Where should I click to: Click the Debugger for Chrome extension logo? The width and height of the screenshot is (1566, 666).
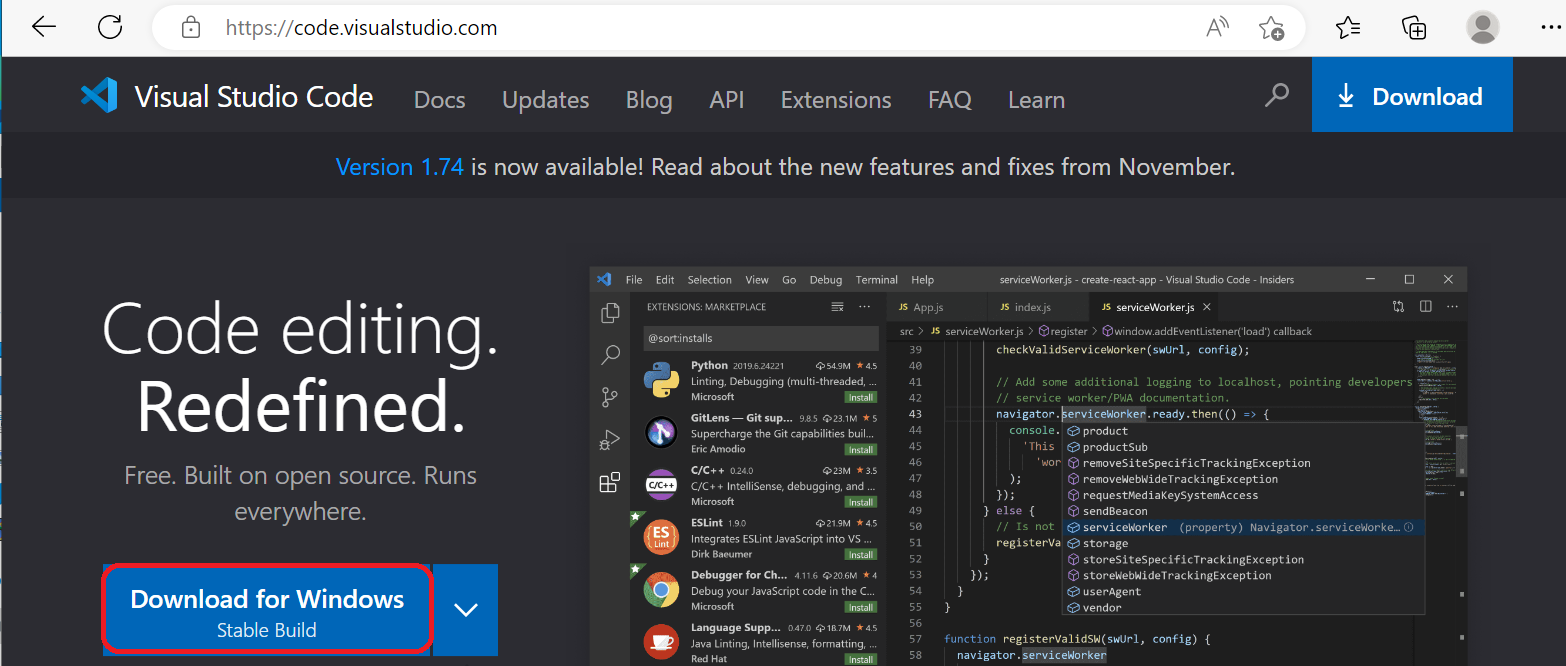pos(662,590)
